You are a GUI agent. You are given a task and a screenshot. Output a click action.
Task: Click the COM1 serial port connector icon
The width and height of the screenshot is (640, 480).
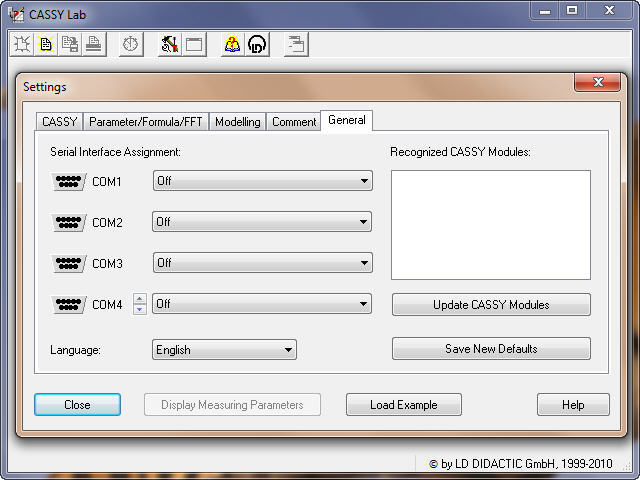(68, 181)
